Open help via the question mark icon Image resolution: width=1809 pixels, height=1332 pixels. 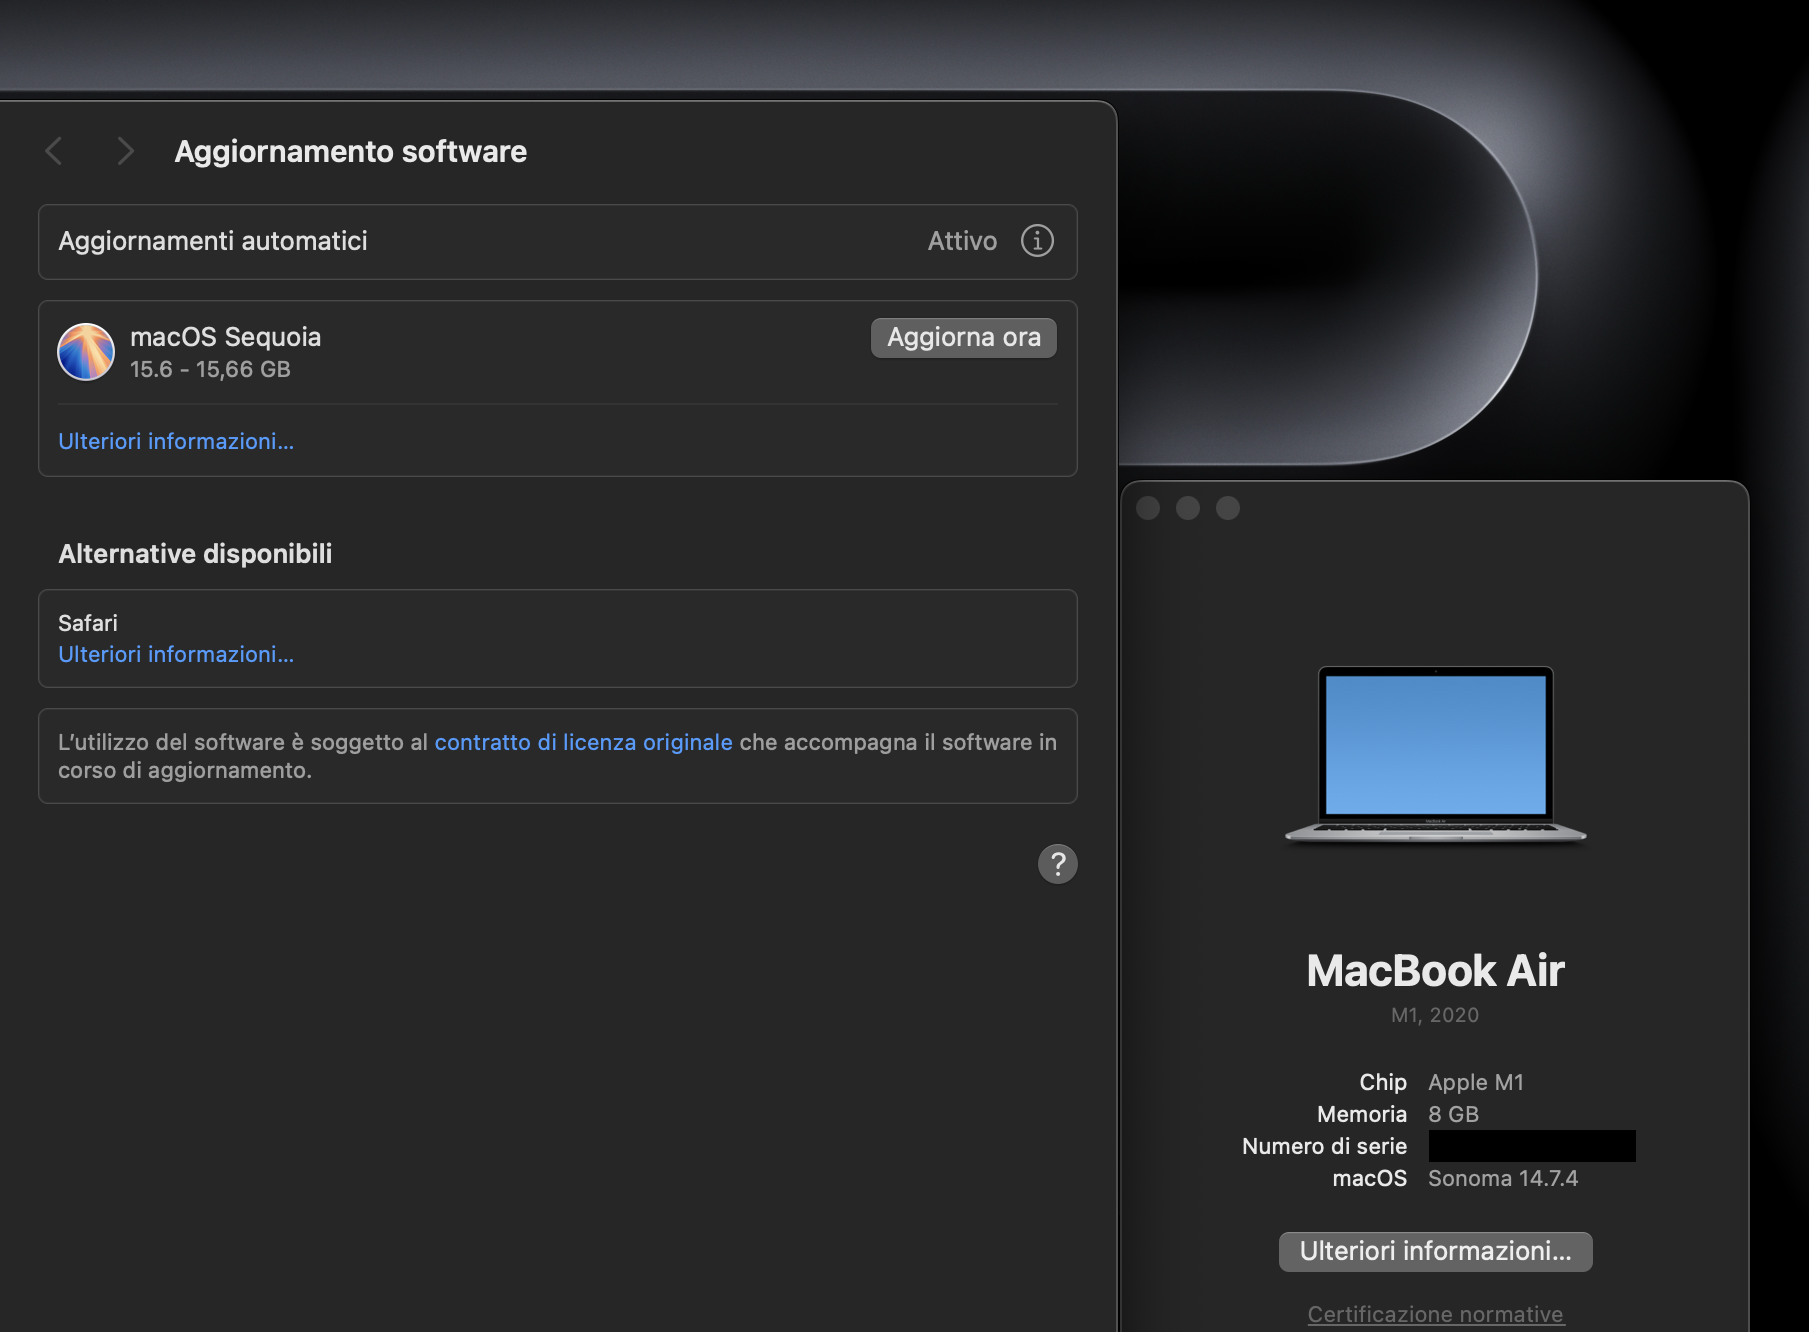(x=1058, y=864)
